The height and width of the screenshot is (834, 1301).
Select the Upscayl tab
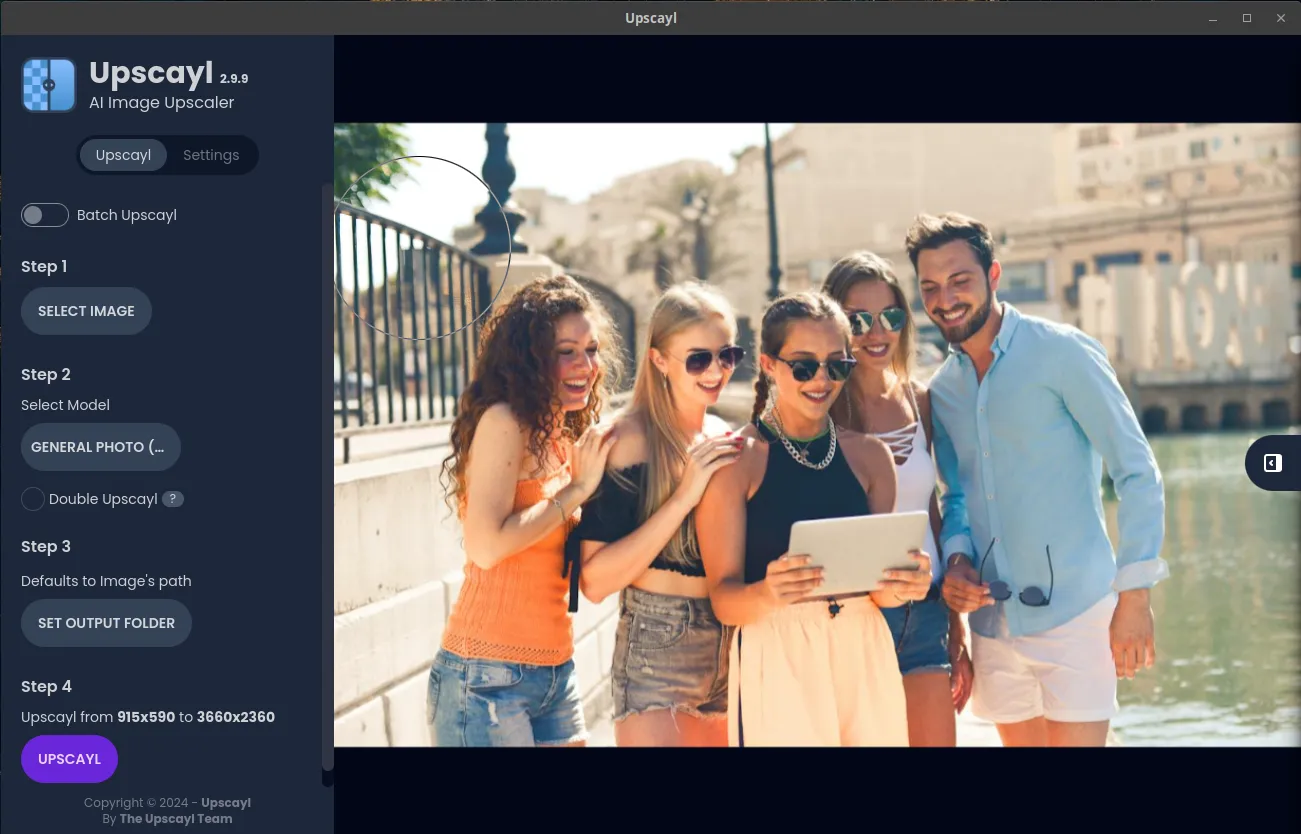click(x=123, y=155)
